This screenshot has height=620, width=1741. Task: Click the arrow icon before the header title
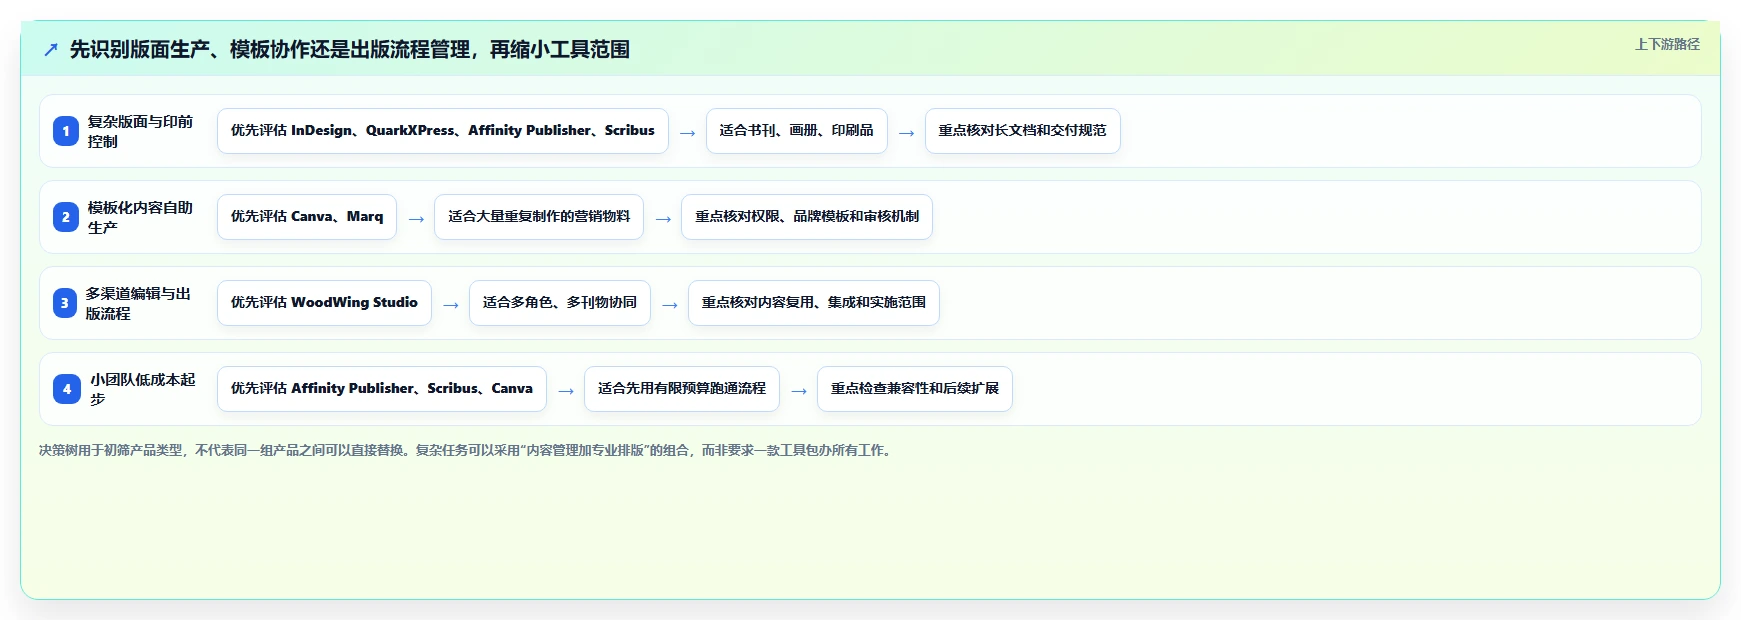pyautogui.click(x=51, y=50)
